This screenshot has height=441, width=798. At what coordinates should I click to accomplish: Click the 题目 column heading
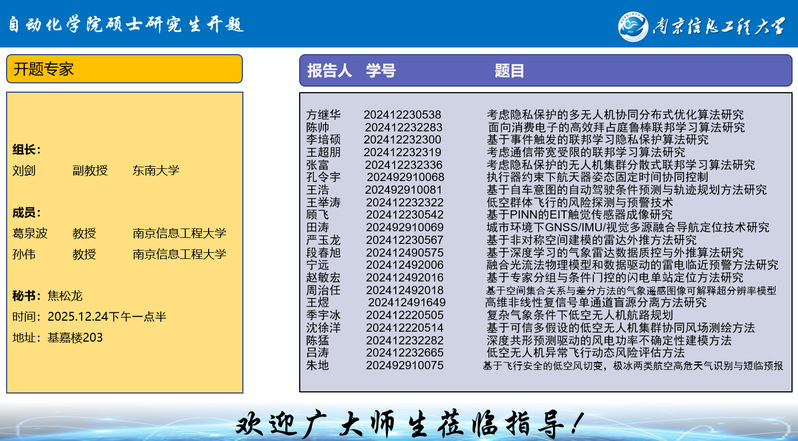pyautogui.click(x=509, y=71)
